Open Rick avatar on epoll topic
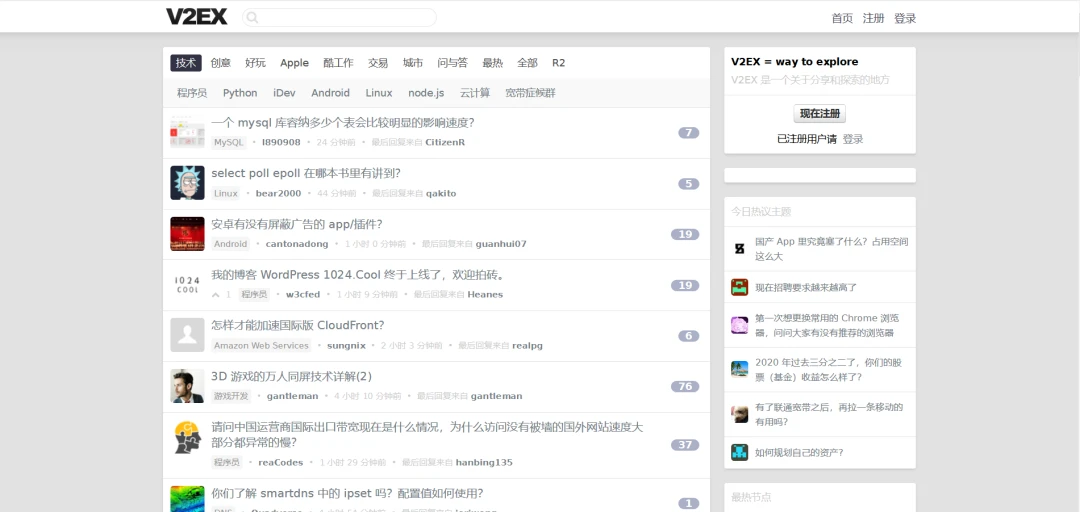The width and height of the screenshot is (1080, 512). coord(187,183)
